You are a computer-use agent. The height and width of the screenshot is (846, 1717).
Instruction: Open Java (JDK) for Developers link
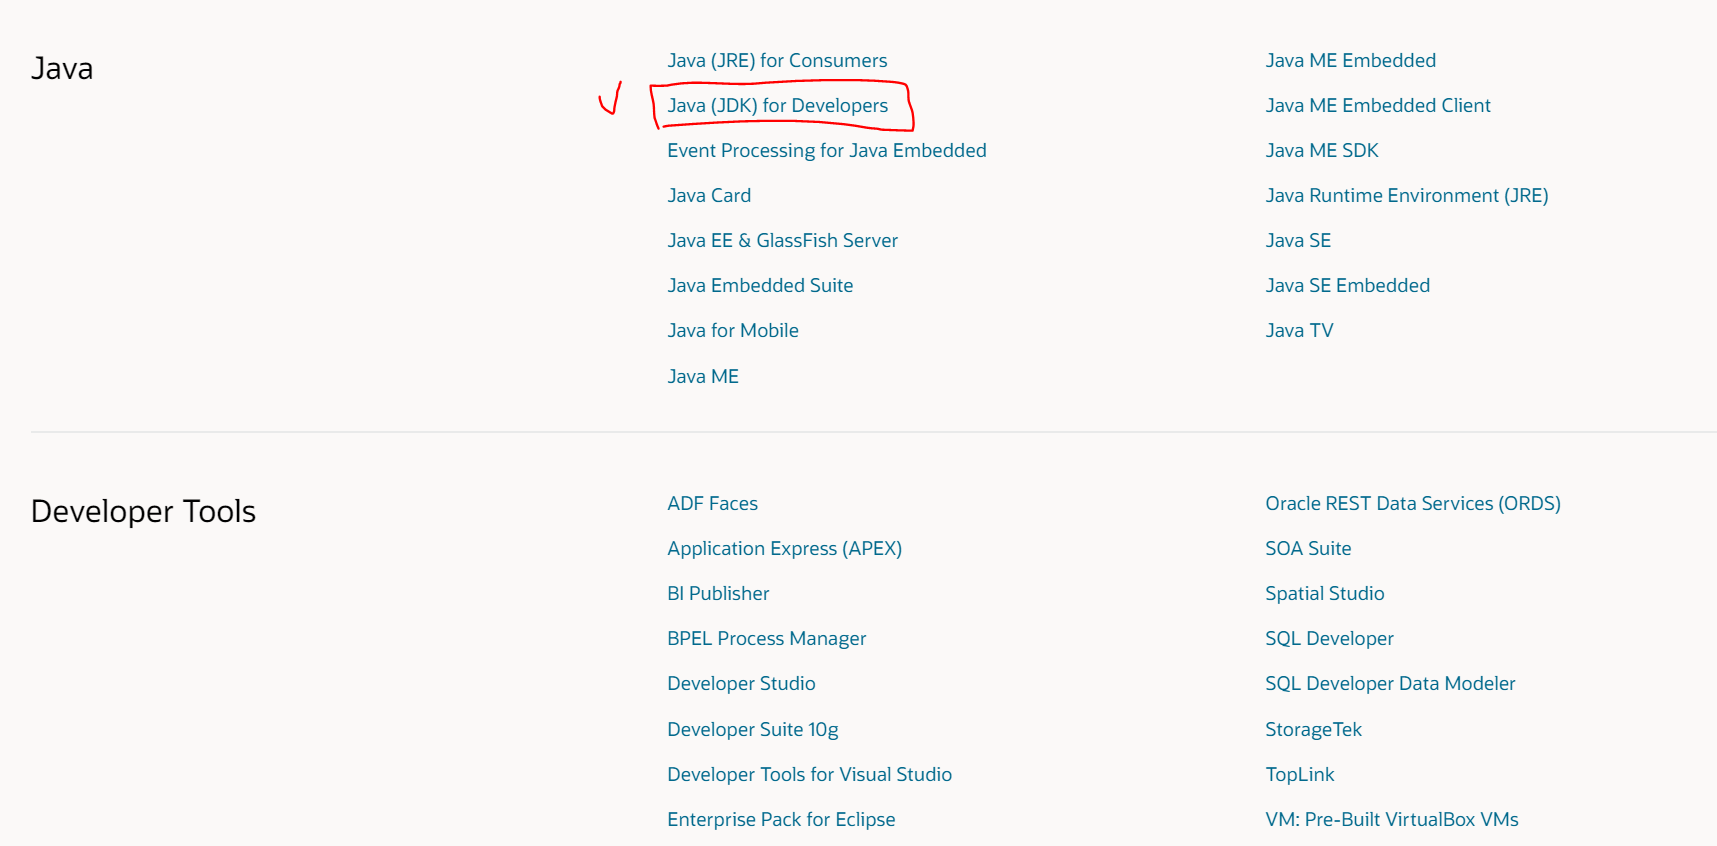(777, 106)
